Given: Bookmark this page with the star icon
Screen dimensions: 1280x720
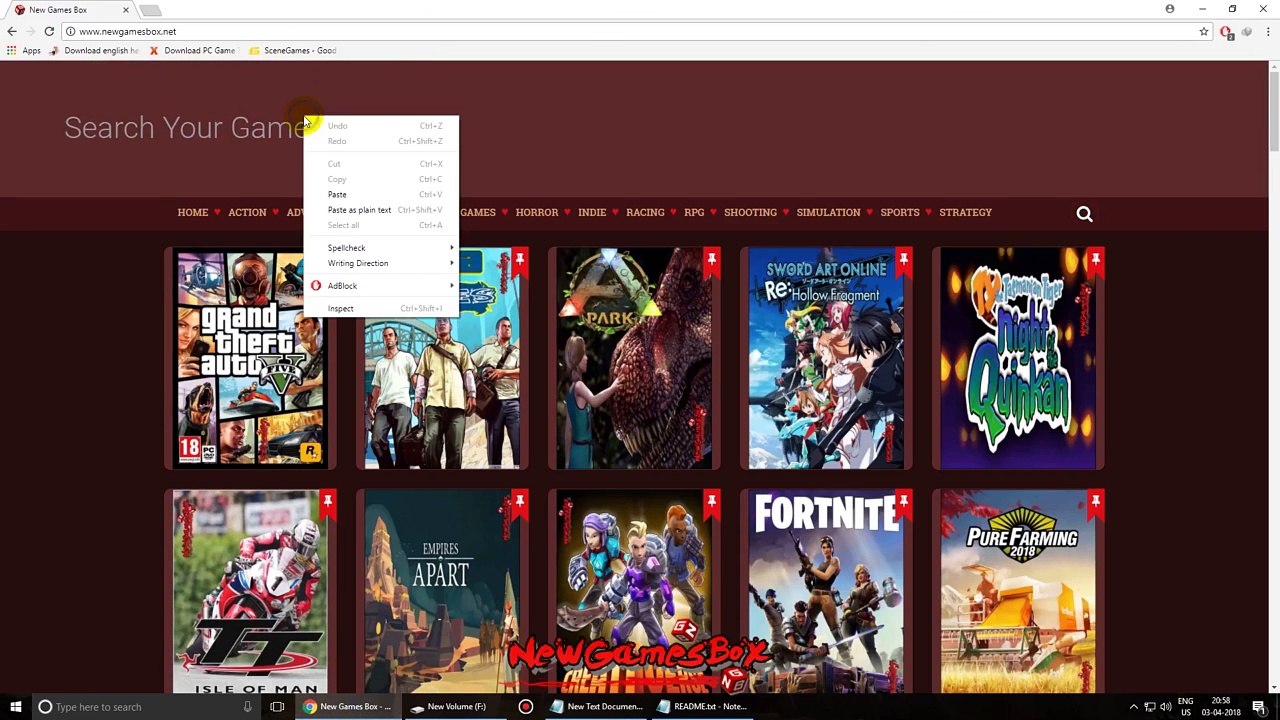Looking at the screenshot, I should pyautogui.click(x=1204, y=31).
